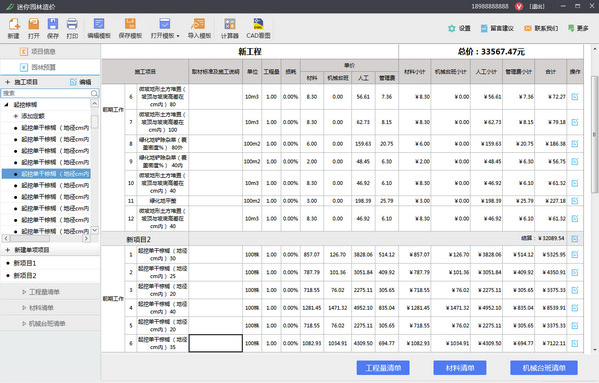The height and width of the screenshot is (383, 599).
Task: Click the outlined empty cell in the bottom row
Action: click(x=216, y=343)
